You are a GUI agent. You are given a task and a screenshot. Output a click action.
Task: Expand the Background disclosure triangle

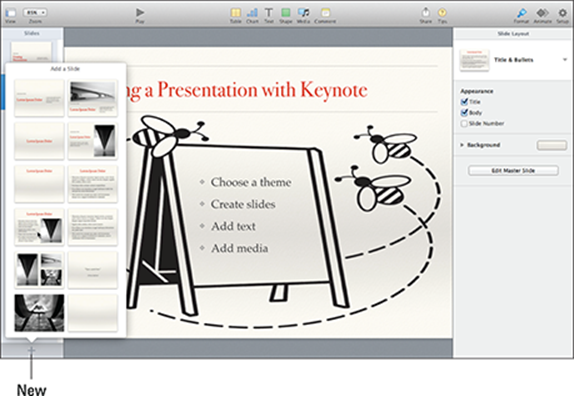(x=462, y=145)
